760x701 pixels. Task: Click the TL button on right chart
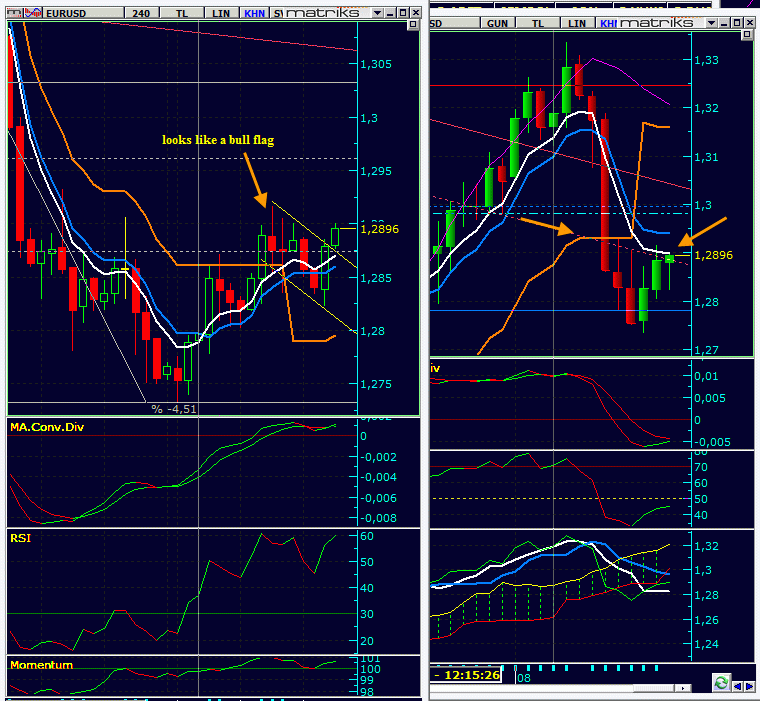537,22
